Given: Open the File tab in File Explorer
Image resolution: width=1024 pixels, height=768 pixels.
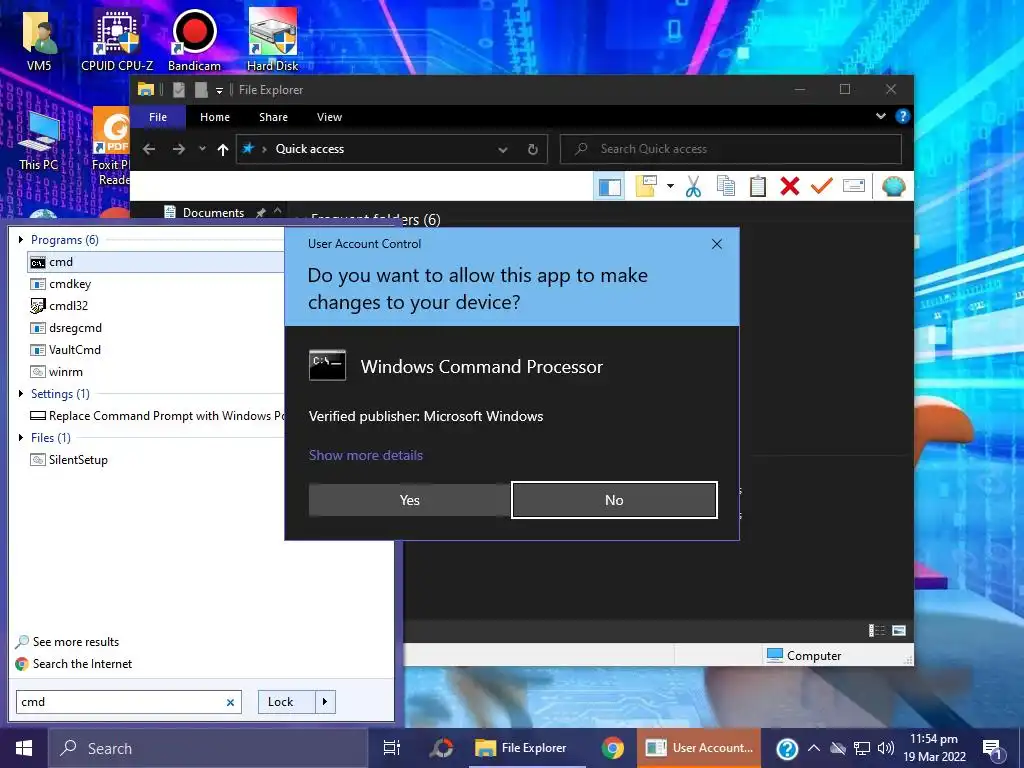Looking at the screenshot, I should pyautogui.click(x=158, y=117).
